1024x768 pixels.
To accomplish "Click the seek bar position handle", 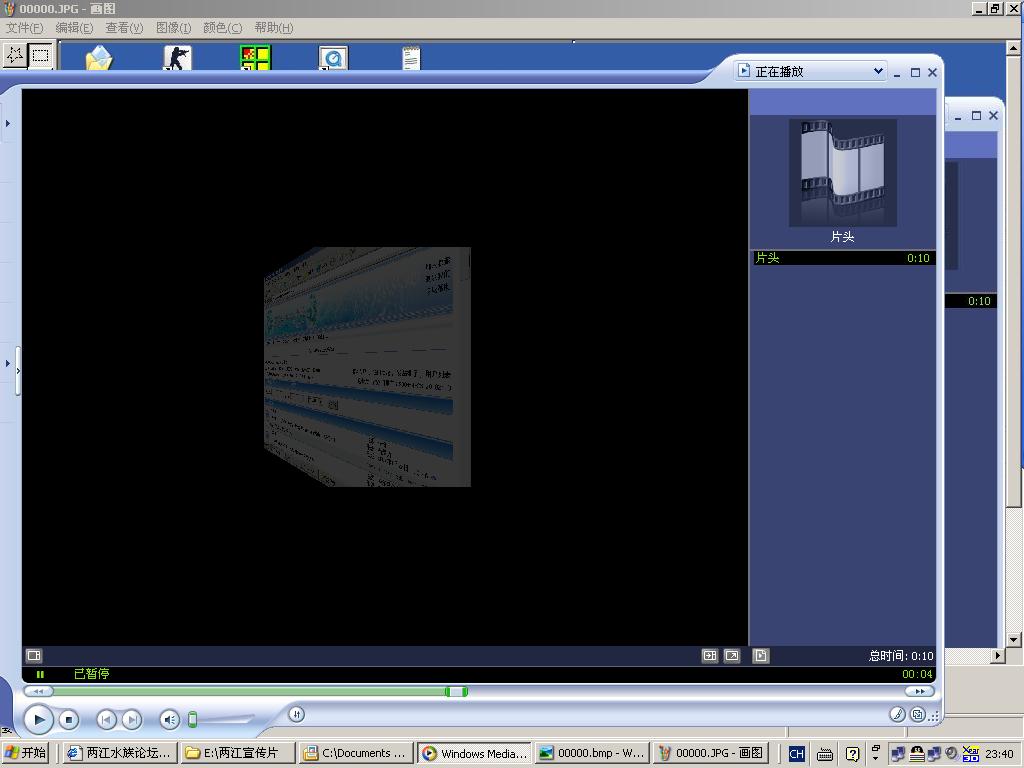I will [456, 691].
